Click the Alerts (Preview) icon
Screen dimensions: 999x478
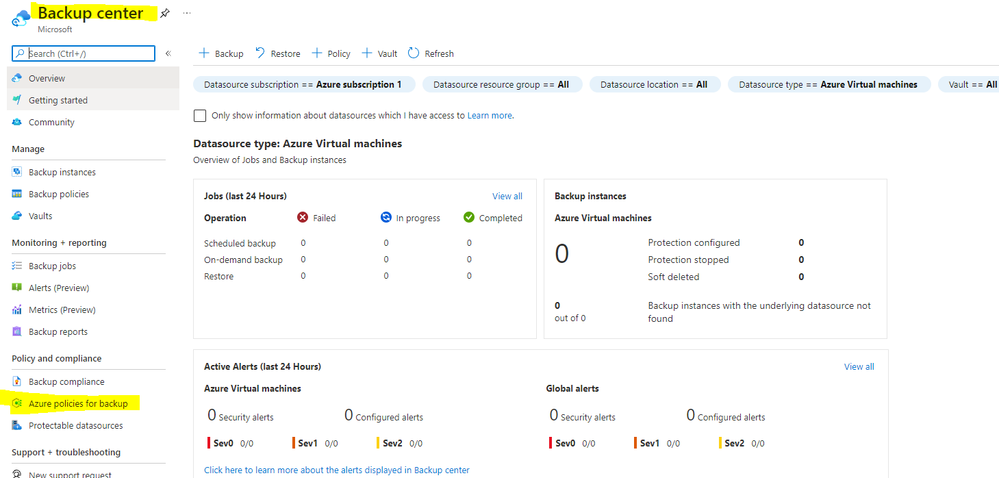pos(17,287)
